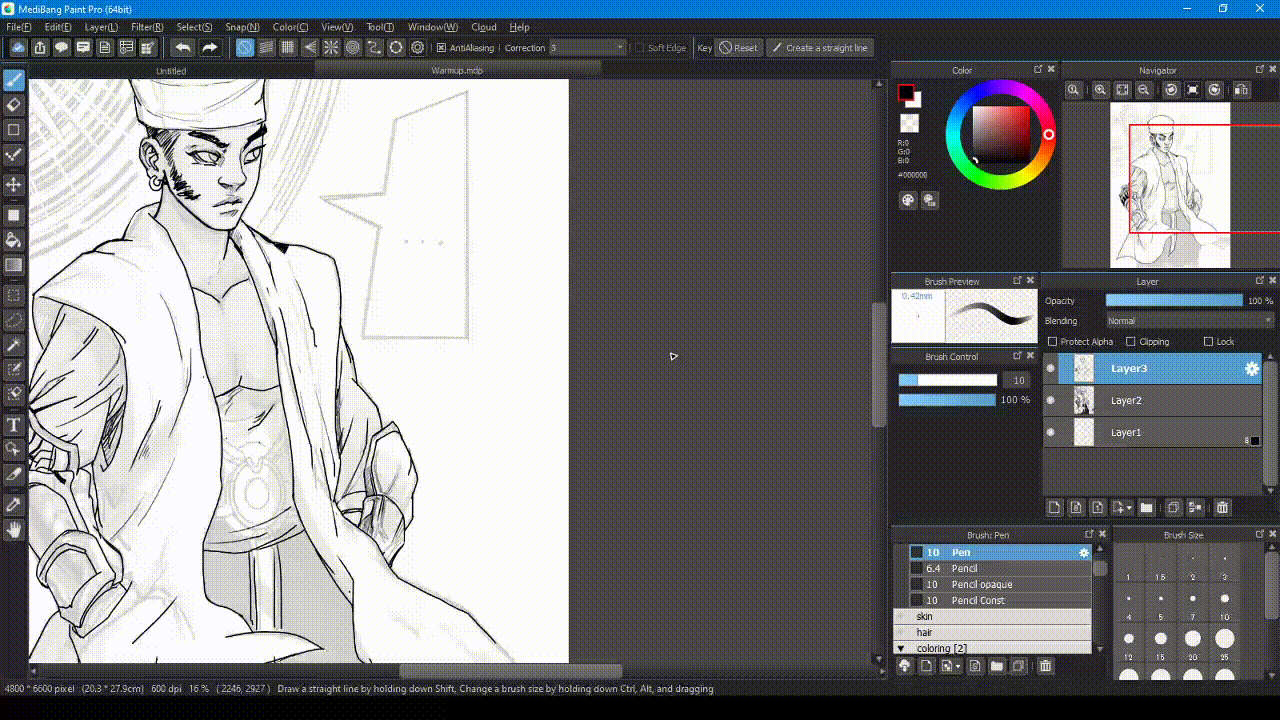The height and width of the screenshot is (720, 1280).
Task: Click the Redo arrow in toolbar
Action: 209,47
